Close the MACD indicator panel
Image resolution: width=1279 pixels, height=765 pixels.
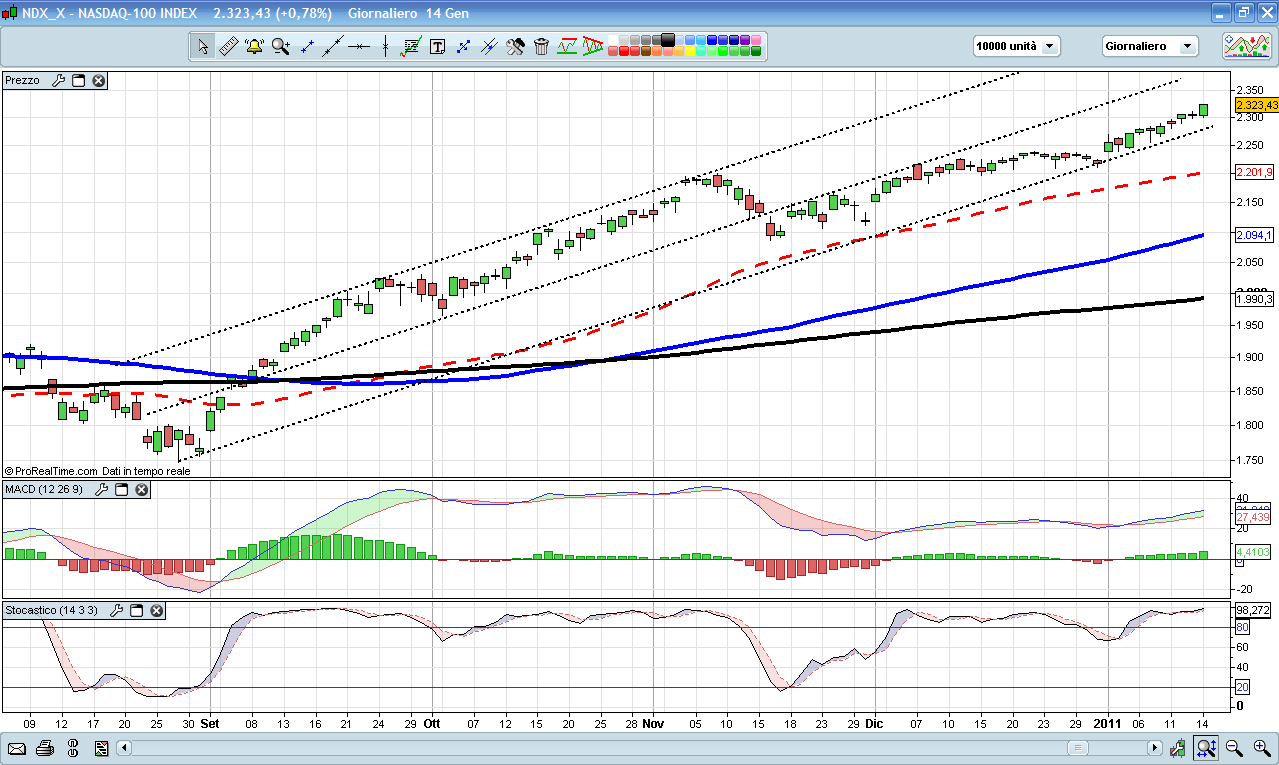[142, 489]
